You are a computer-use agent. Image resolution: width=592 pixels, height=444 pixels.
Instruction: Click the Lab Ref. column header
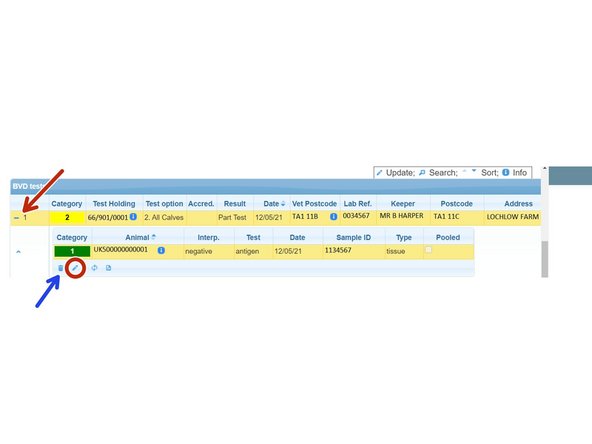(358, 204)
